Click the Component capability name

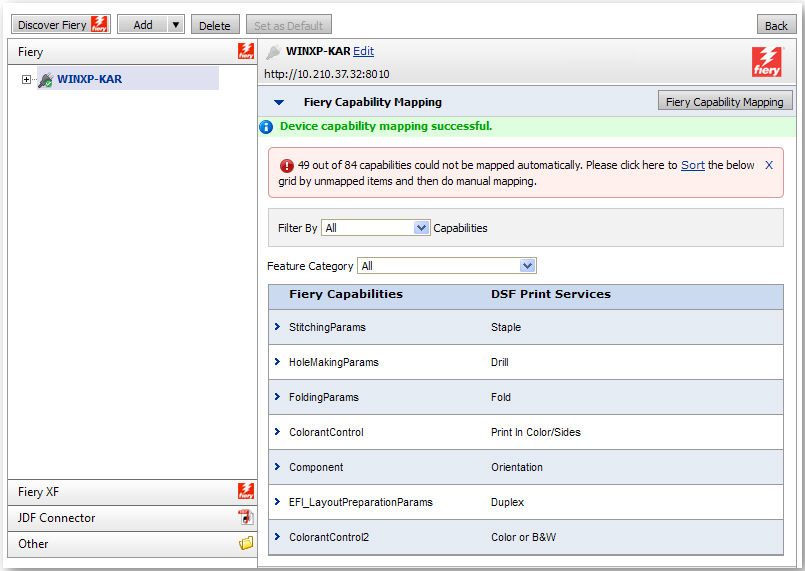point(316,467)
